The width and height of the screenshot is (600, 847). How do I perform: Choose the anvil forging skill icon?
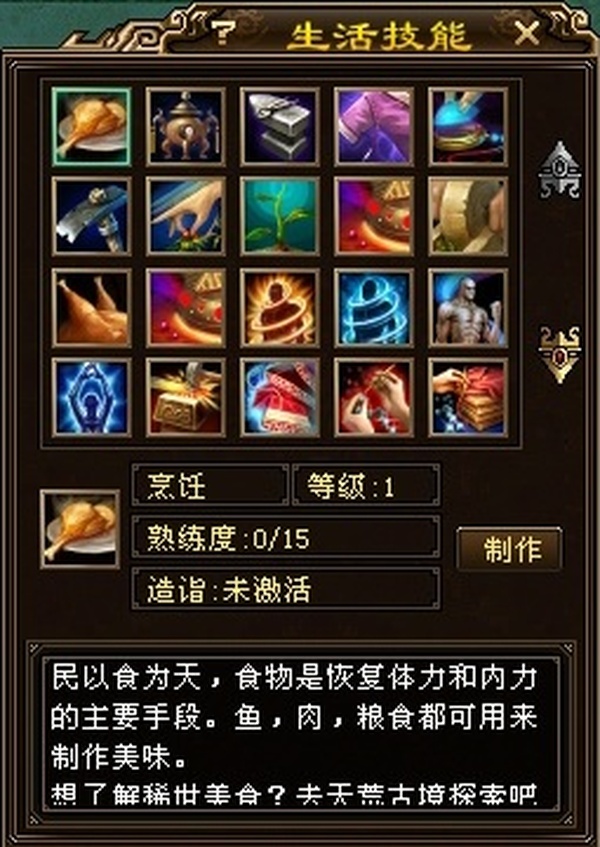280,126
